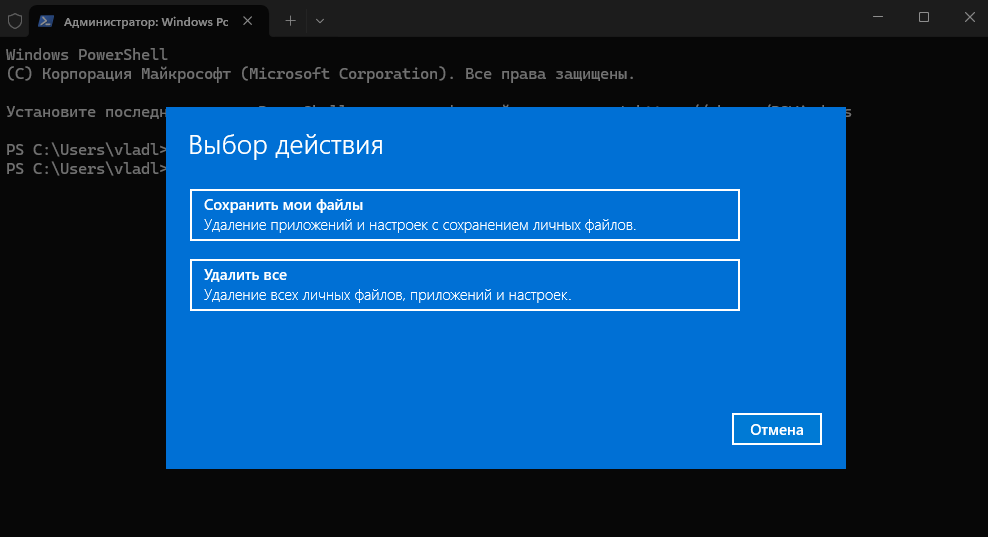Click the "Удаление всех личных файлов" description
988x537 pixels.
point(387,295)
